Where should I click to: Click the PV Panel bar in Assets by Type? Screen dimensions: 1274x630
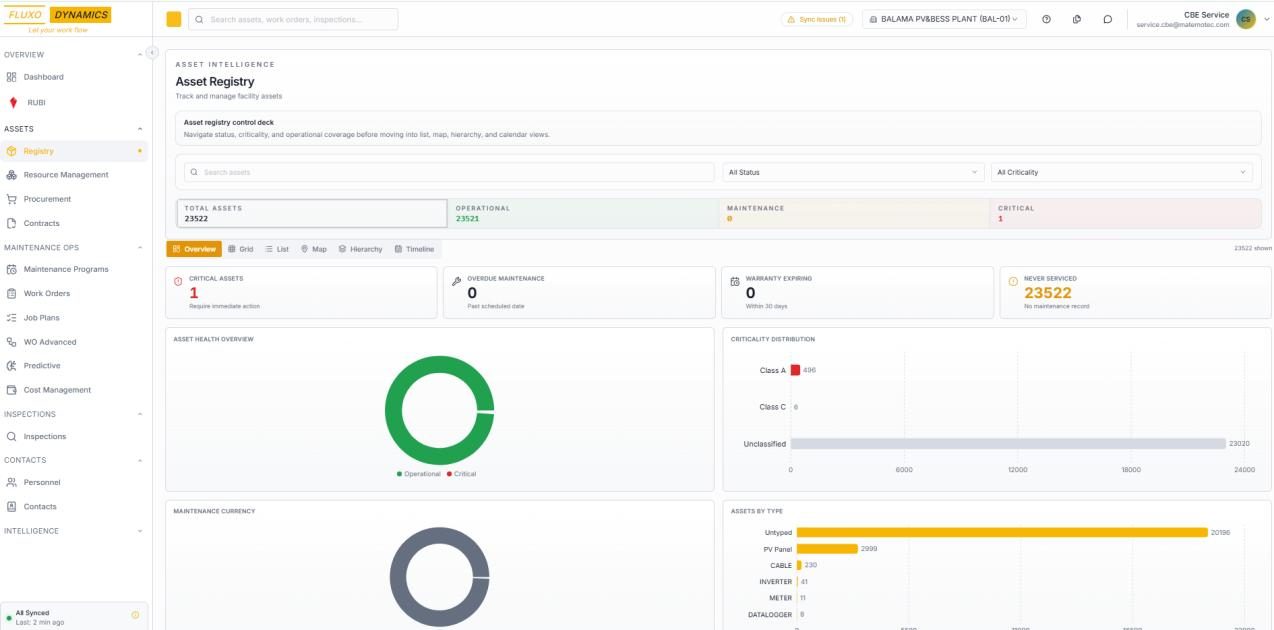click(x=827, y=549)
